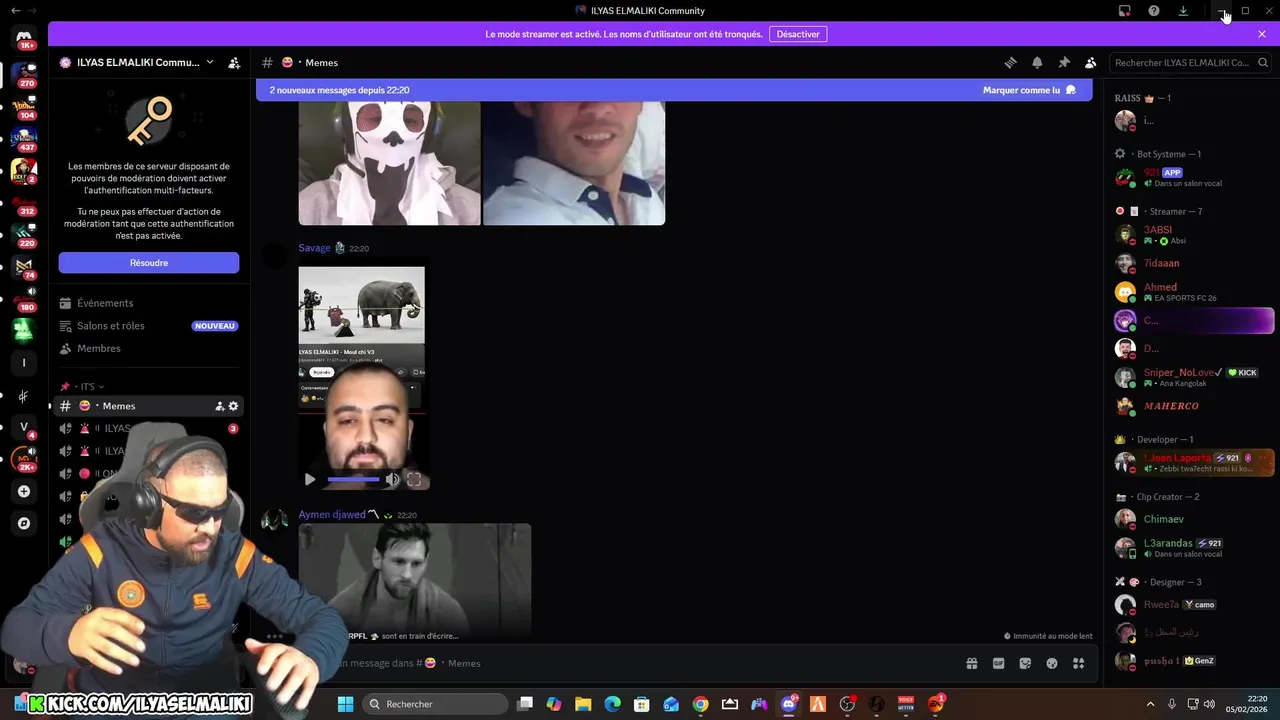
Task: Show hidden system tray icons
Action: (x=1150, y=704)
